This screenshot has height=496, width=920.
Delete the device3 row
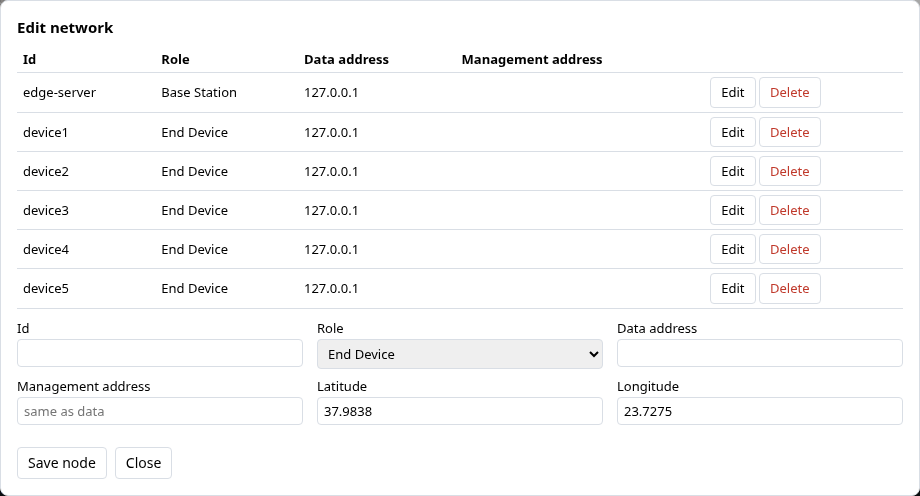[x=789, y=210]
